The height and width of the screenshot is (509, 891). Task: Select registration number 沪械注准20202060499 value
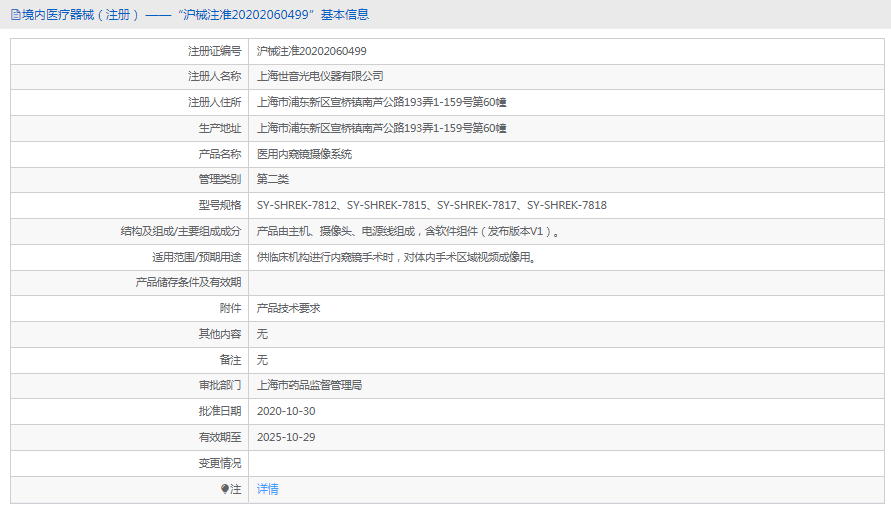311,51
